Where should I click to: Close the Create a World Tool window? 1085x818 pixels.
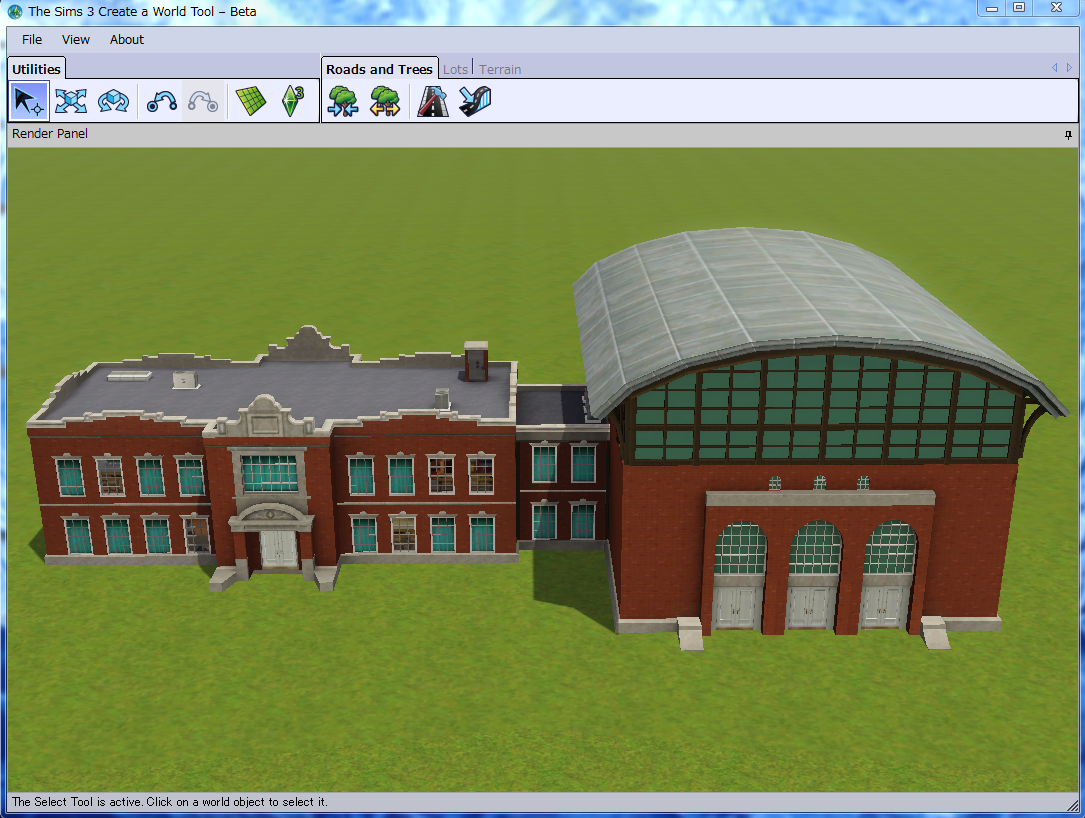coord(1057,8)
